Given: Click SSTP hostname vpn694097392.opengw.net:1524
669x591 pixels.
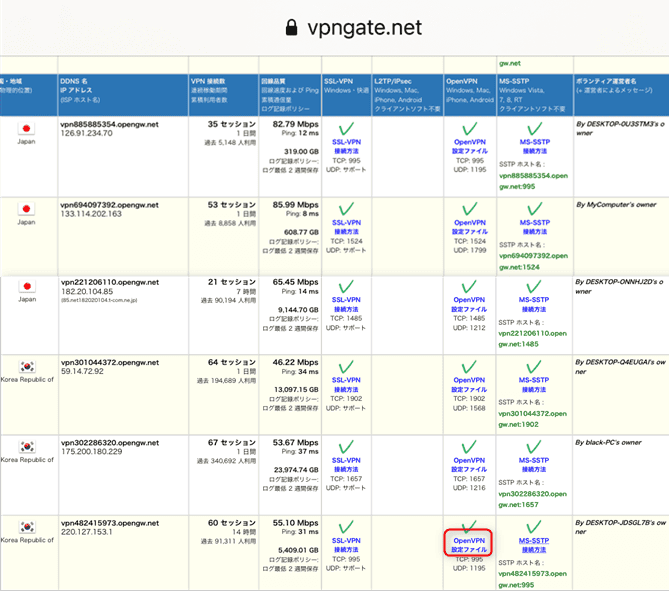Looking at the screenshot, I should (533, 261).
